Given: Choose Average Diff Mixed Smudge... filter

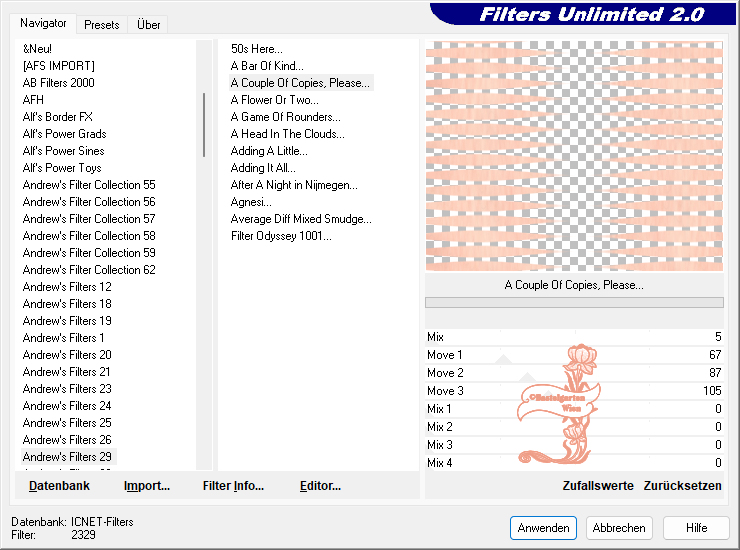Looking at the screenshot, I should pos(301,219).
